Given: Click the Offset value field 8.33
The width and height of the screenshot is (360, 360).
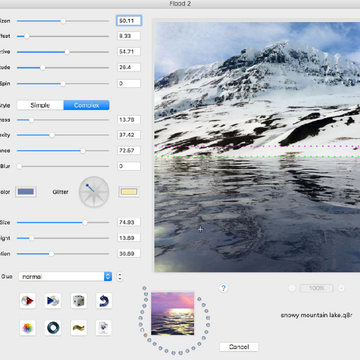Looking at the screenshot, I should click(129, 36).
